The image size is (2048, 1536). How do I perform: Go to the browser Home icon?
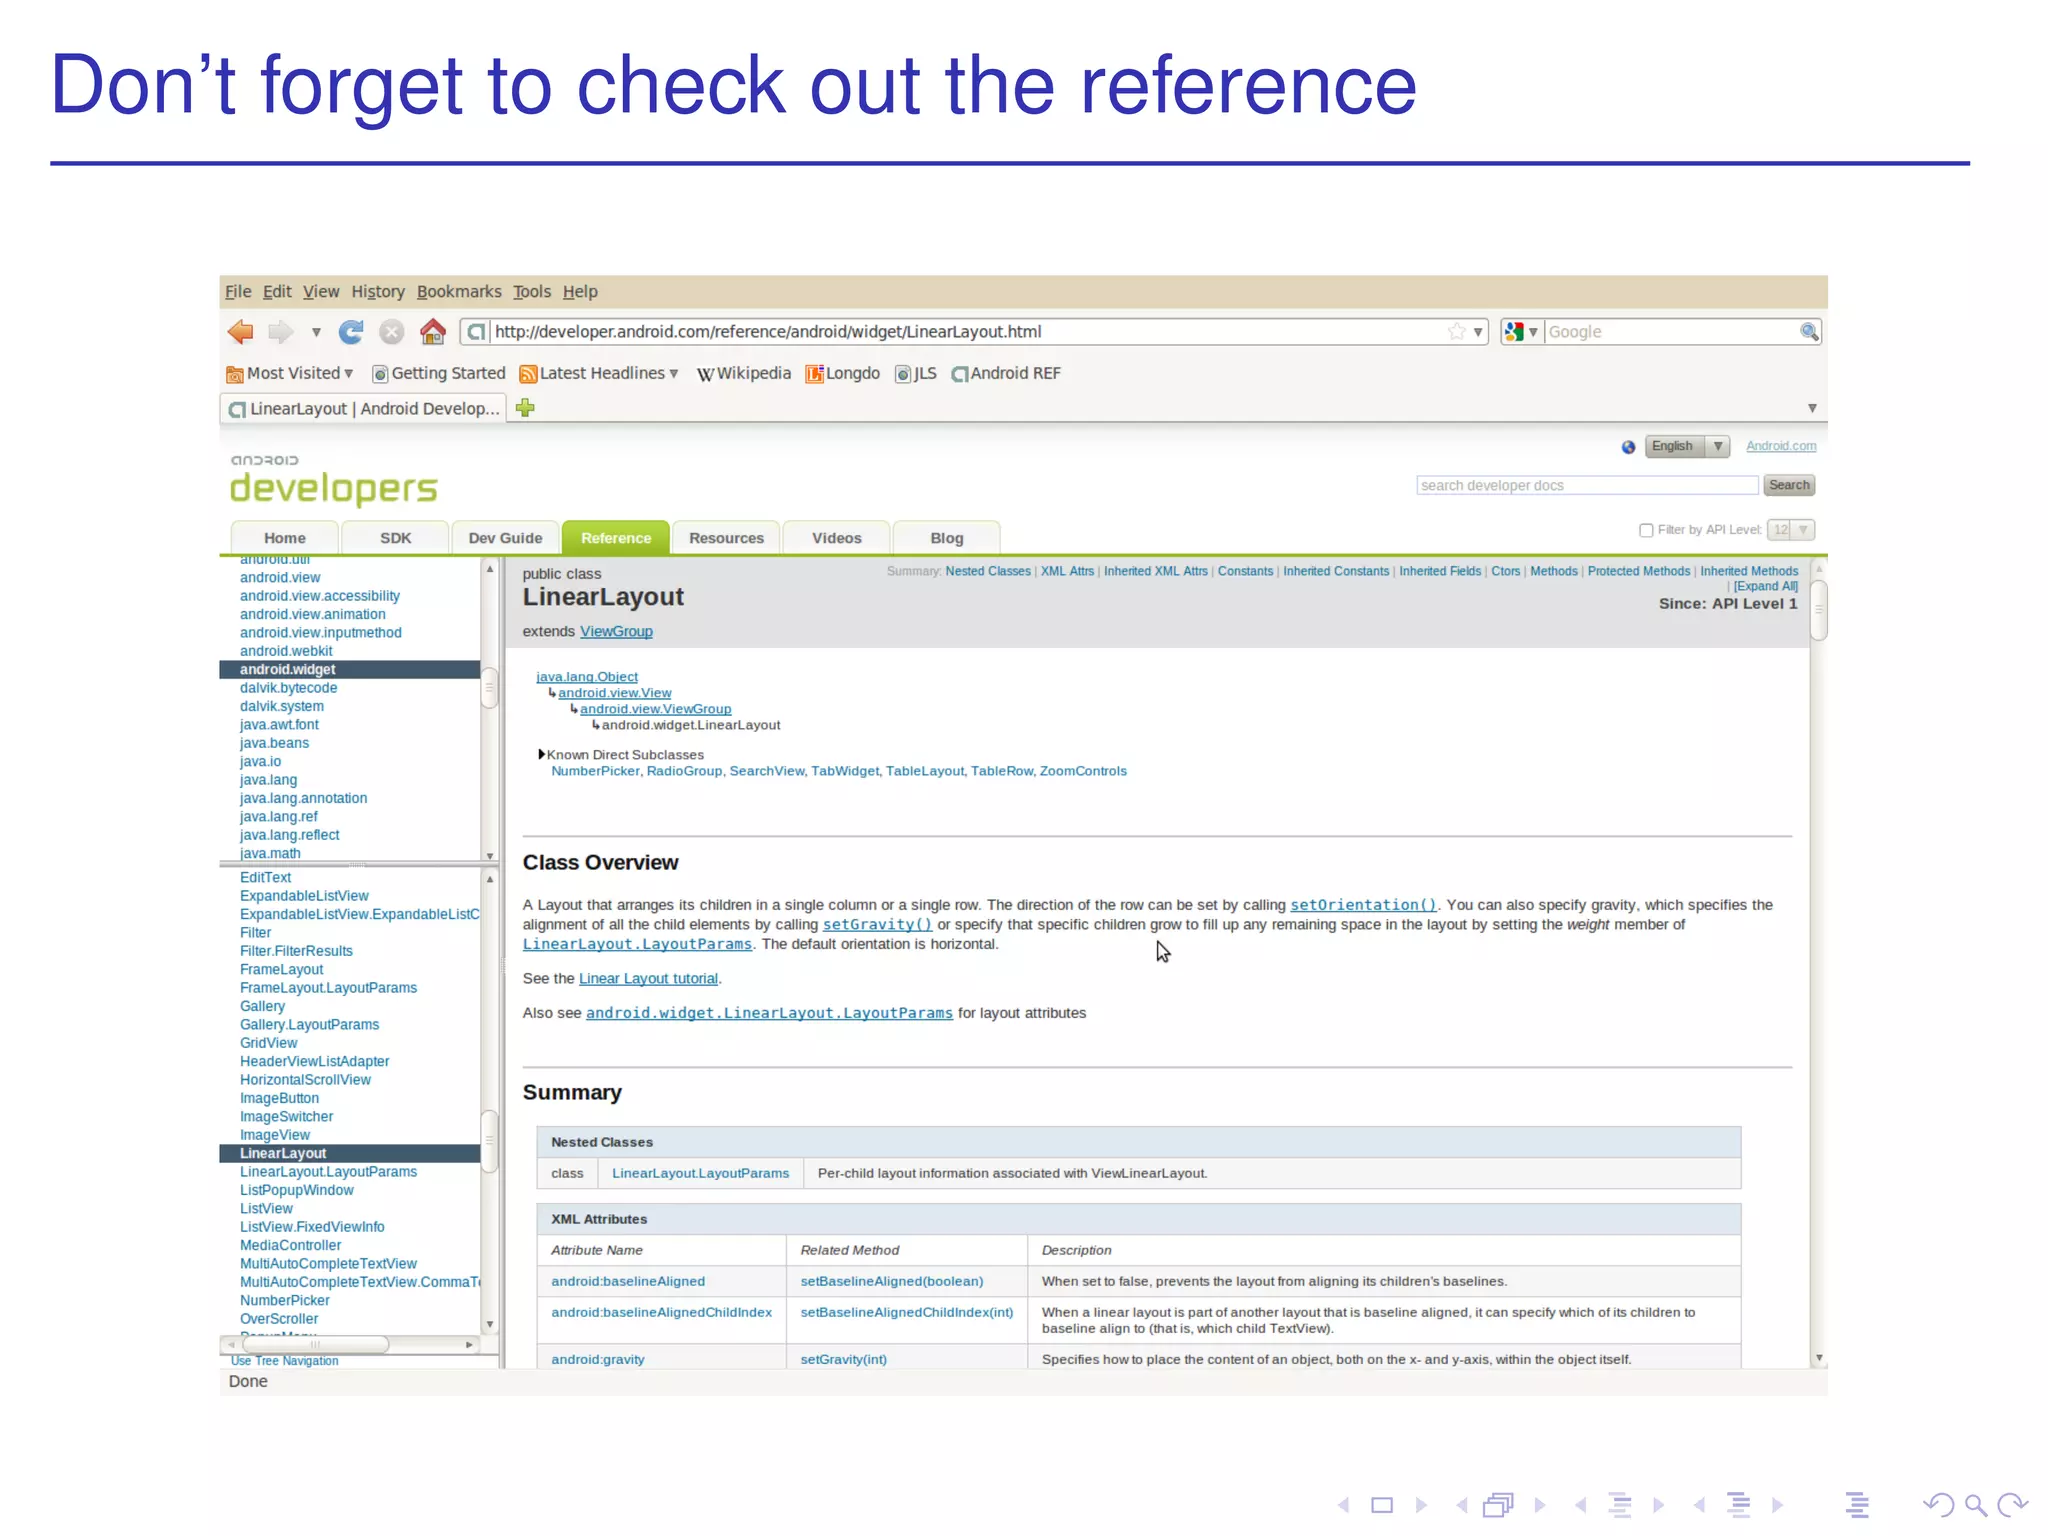432,332
